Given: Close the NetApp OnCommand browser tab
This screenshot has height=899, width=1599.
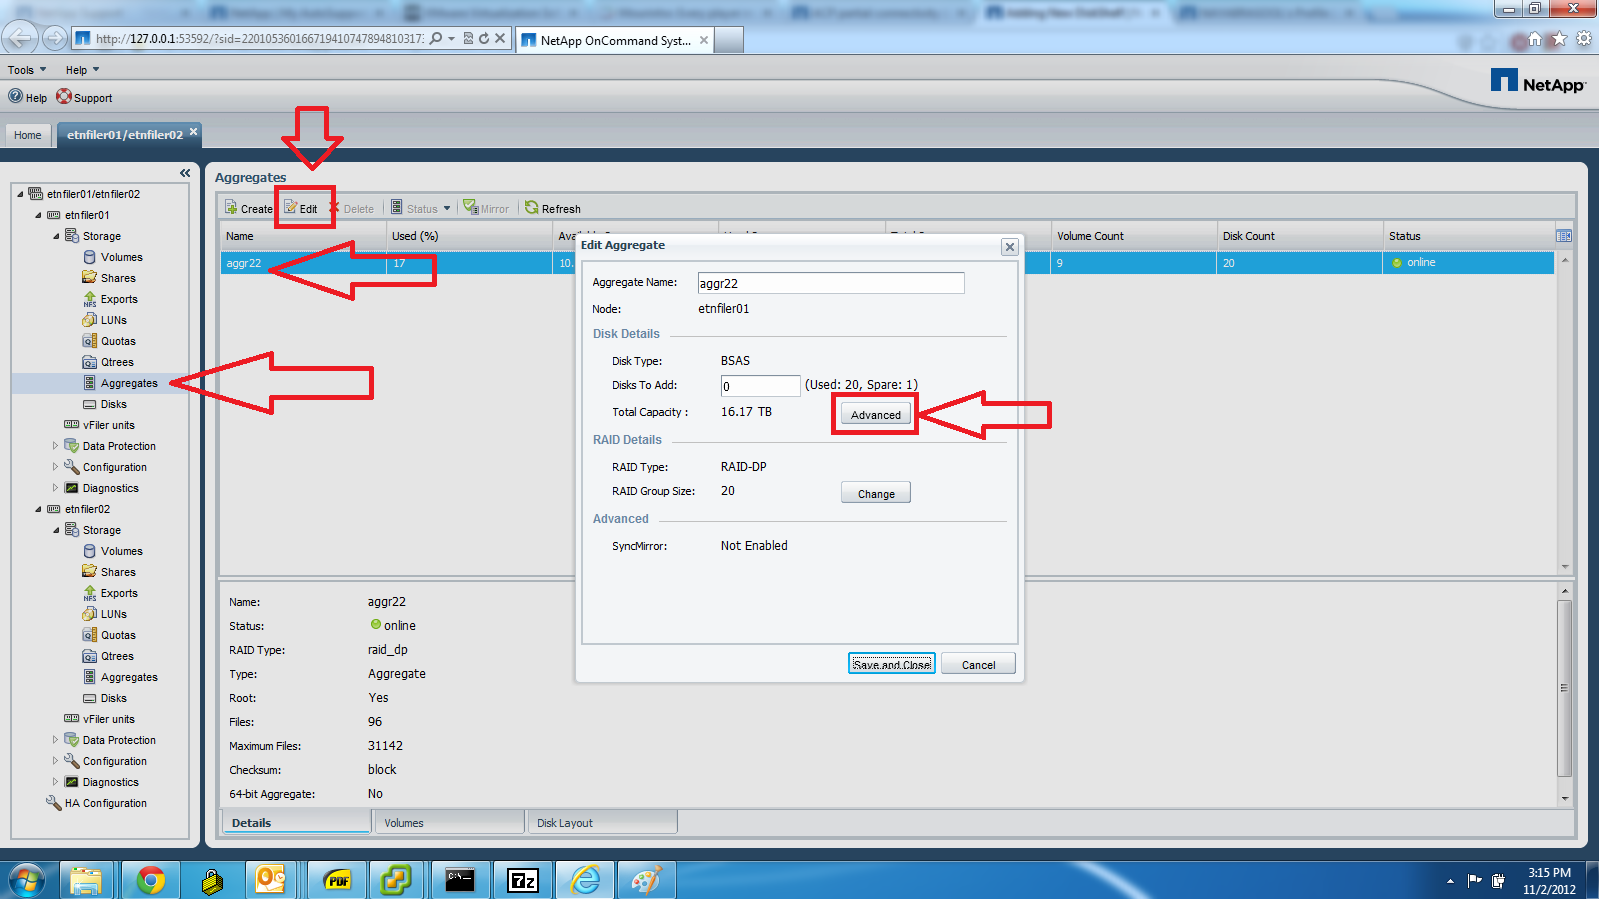Looking at the screenshot, I should pyautogui.click(x=704, y=40).
